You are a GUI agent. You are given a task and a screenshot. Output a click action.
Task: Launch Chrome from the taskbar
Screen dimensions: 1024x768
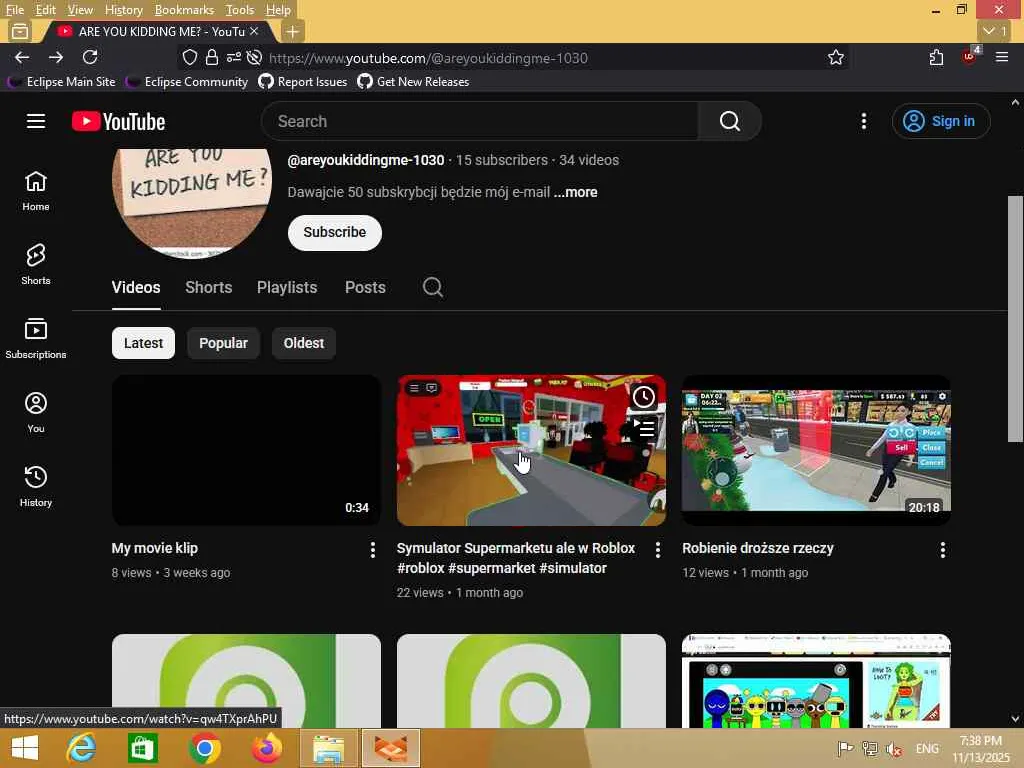[204, 748]
